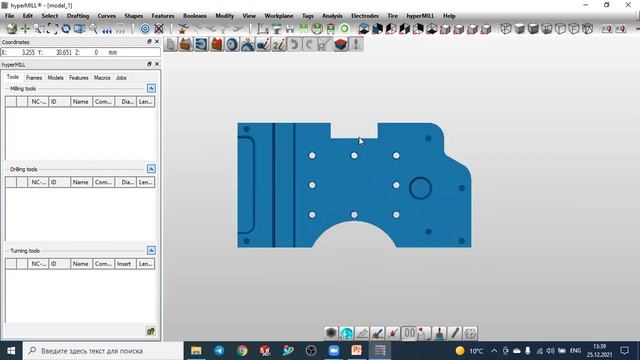Click the green sync icon below Turning tools
Screen dimensions: 640x360
(151, 331)
